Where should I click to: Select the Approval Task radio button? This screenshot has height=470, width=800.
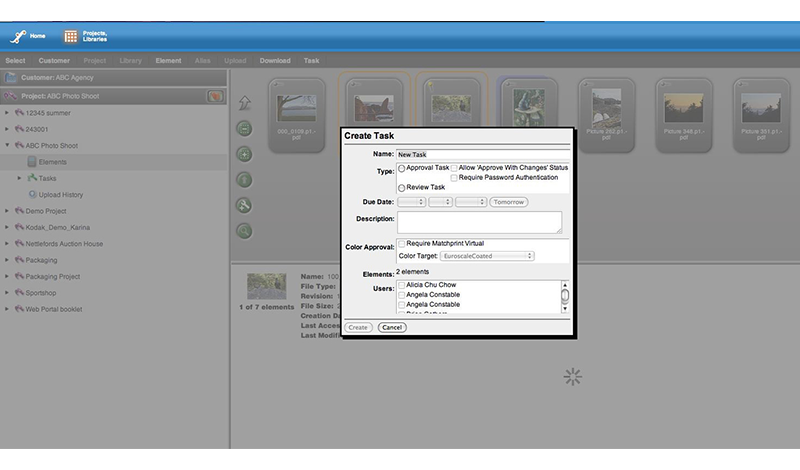pos(402,168)
